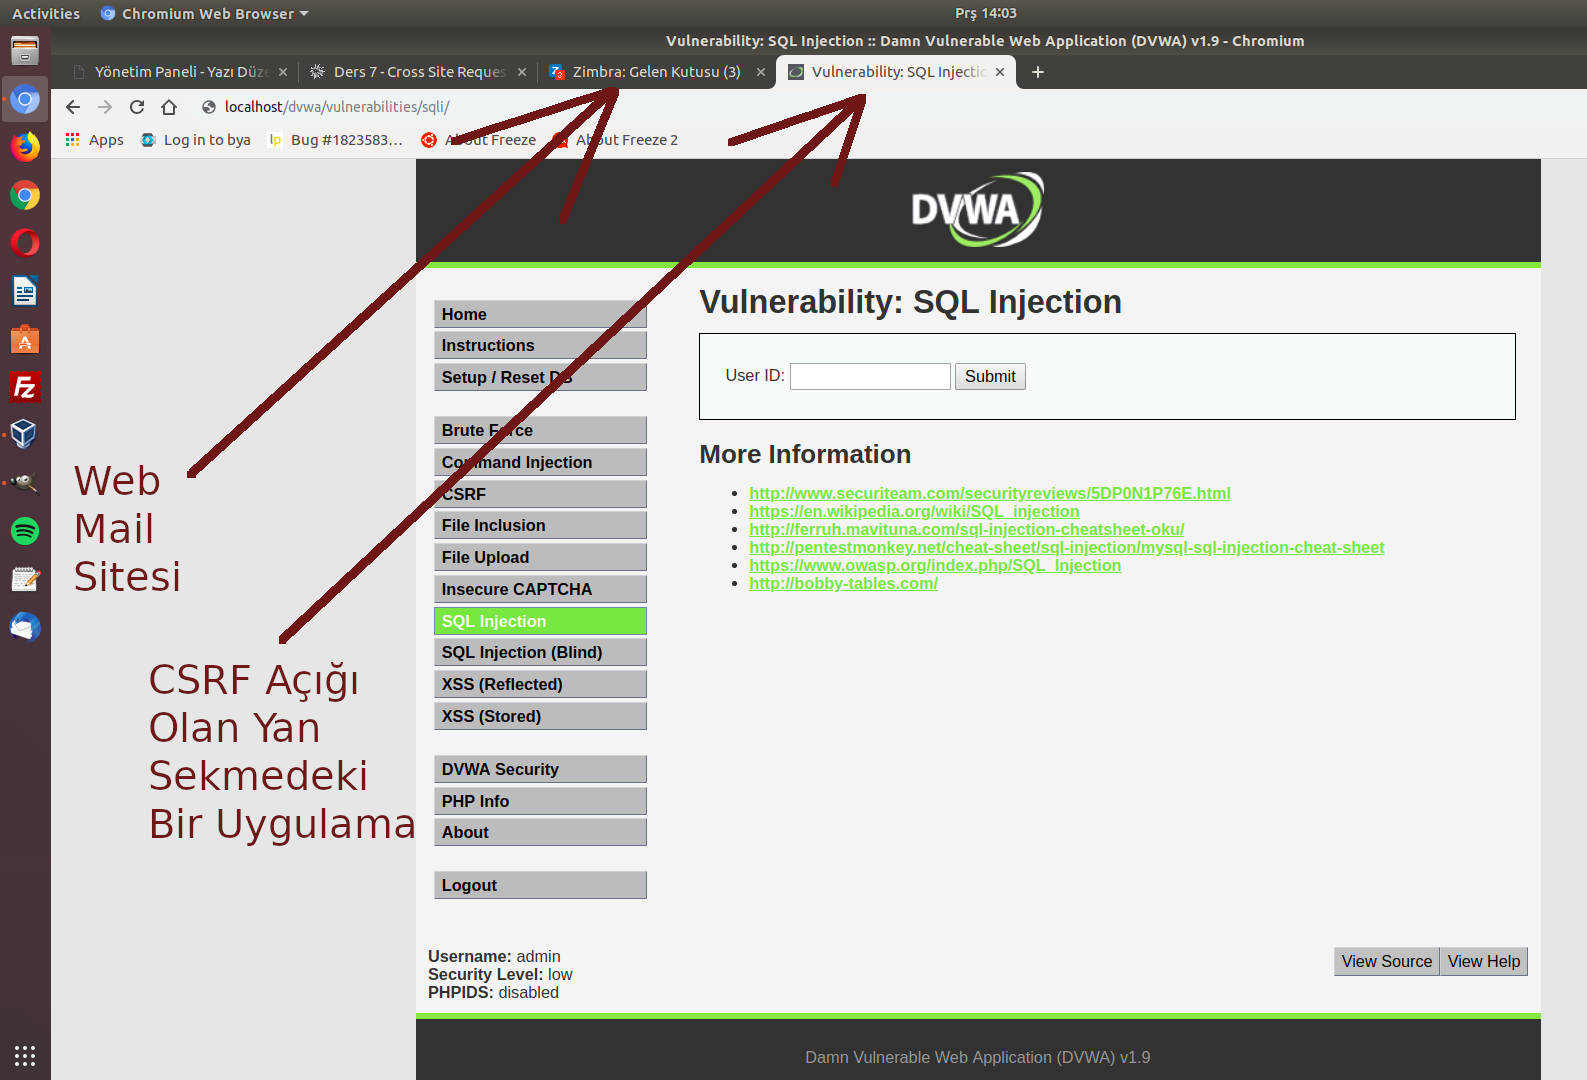Reload the current page
The height and width of the screenshot is (1080, 1587).
coord(137,107)
